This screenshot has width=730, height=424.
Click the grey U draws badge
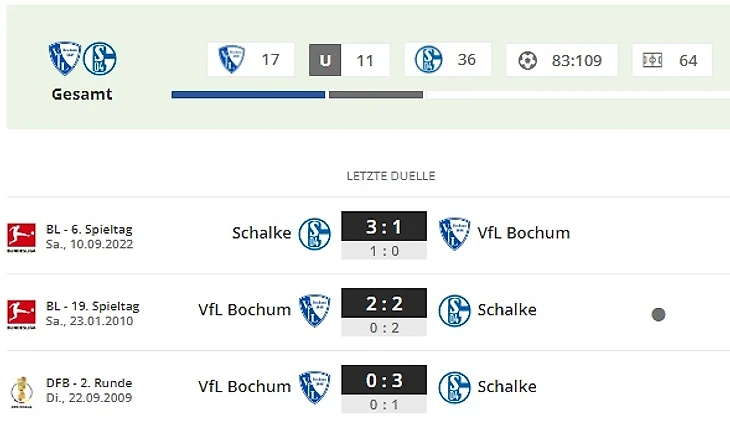pyautogui.click(x=324, y=60)
